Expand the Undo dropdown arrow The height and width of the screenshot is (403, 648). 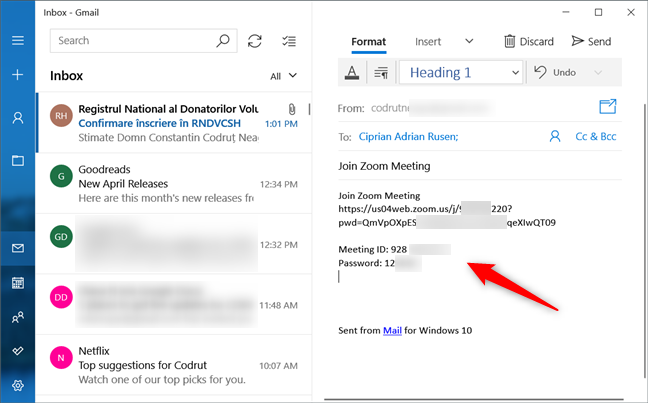[598, 73]
